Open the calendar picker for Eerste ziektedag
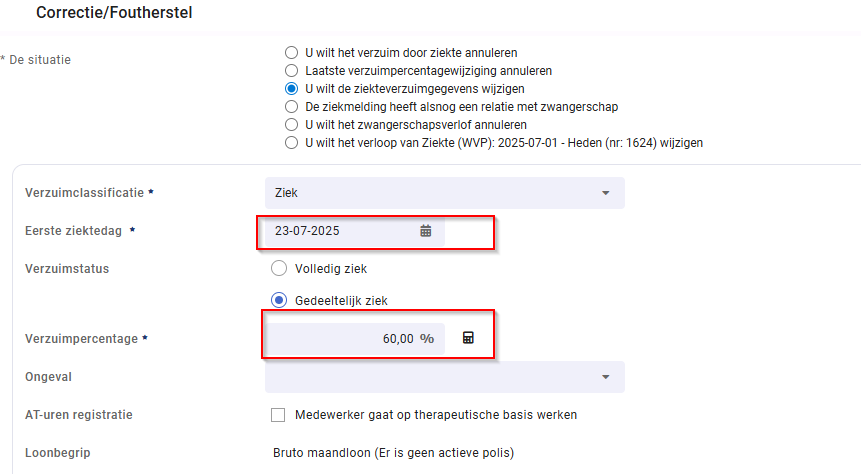Viewport: 861px width, 474px height. pos(426,231)
